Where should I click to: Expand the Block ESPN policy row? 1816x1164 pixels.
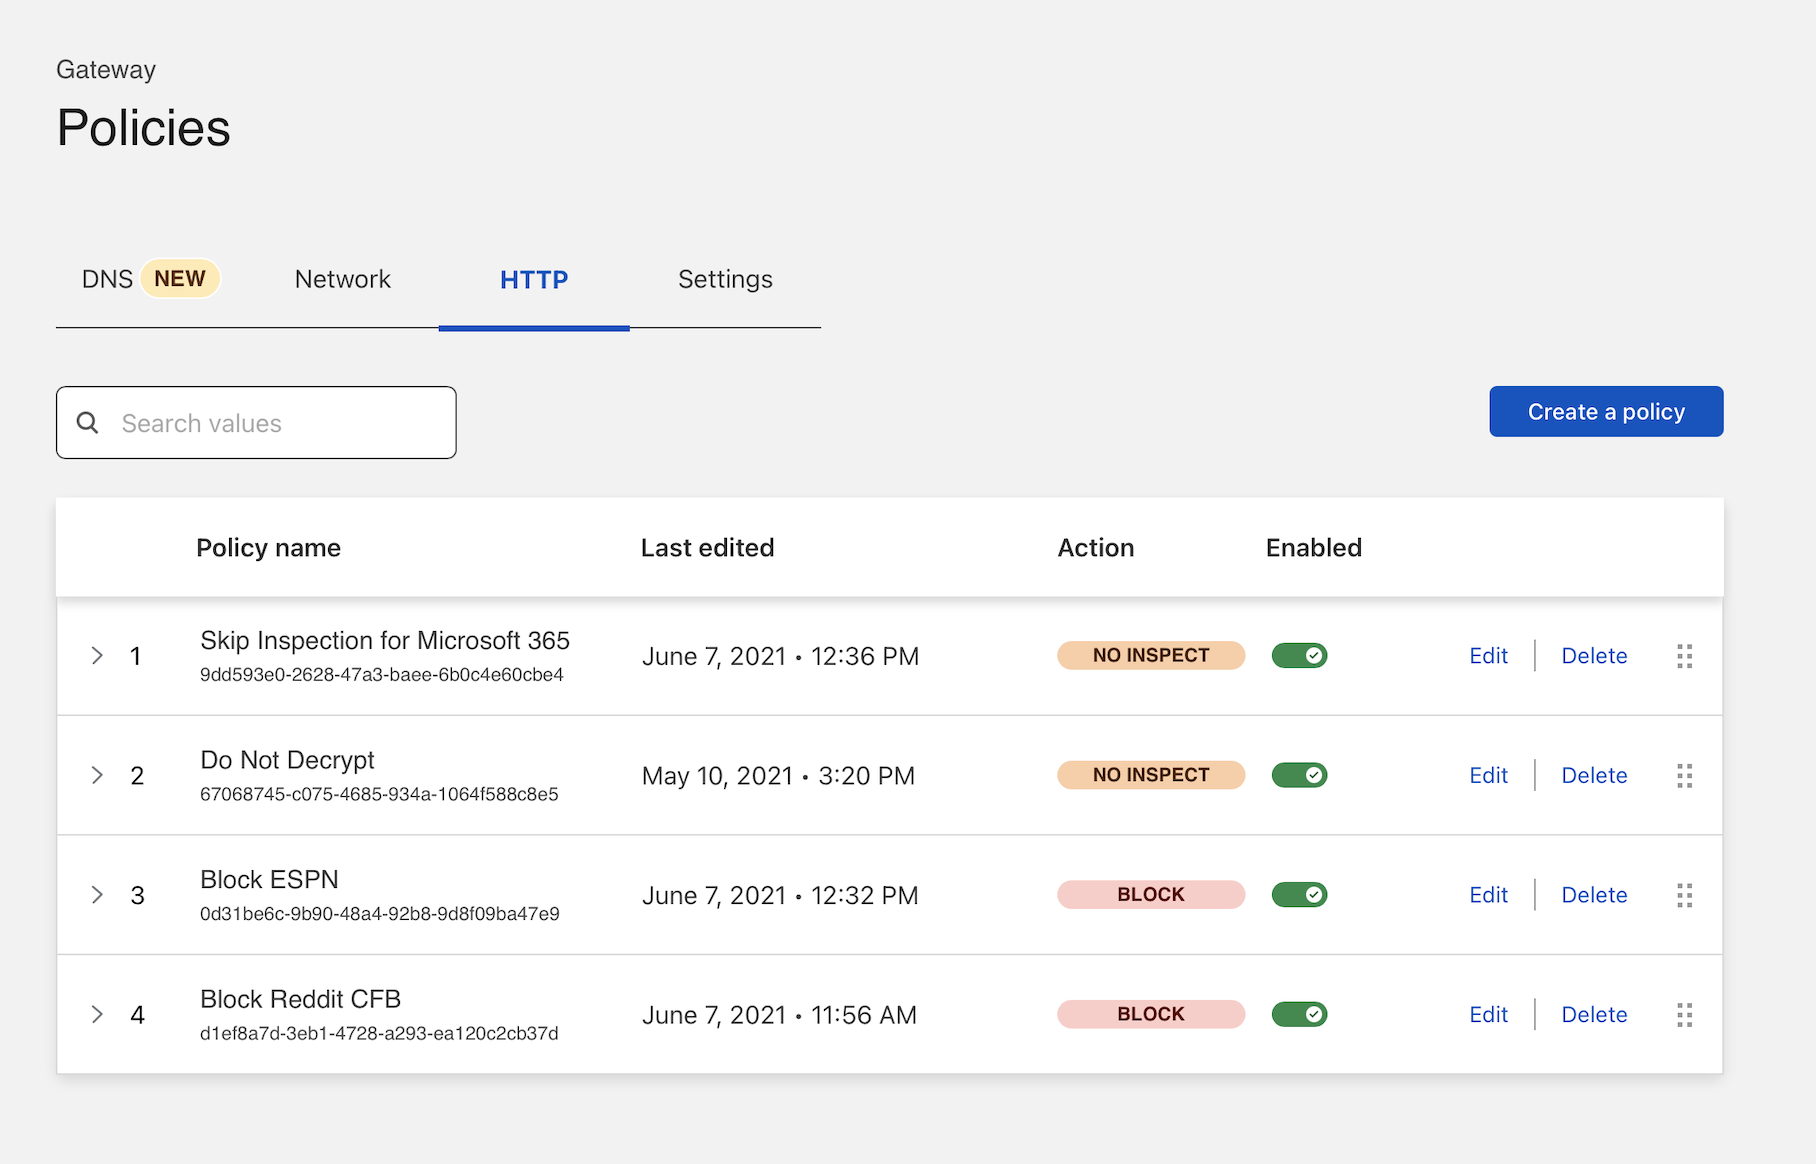97,895
